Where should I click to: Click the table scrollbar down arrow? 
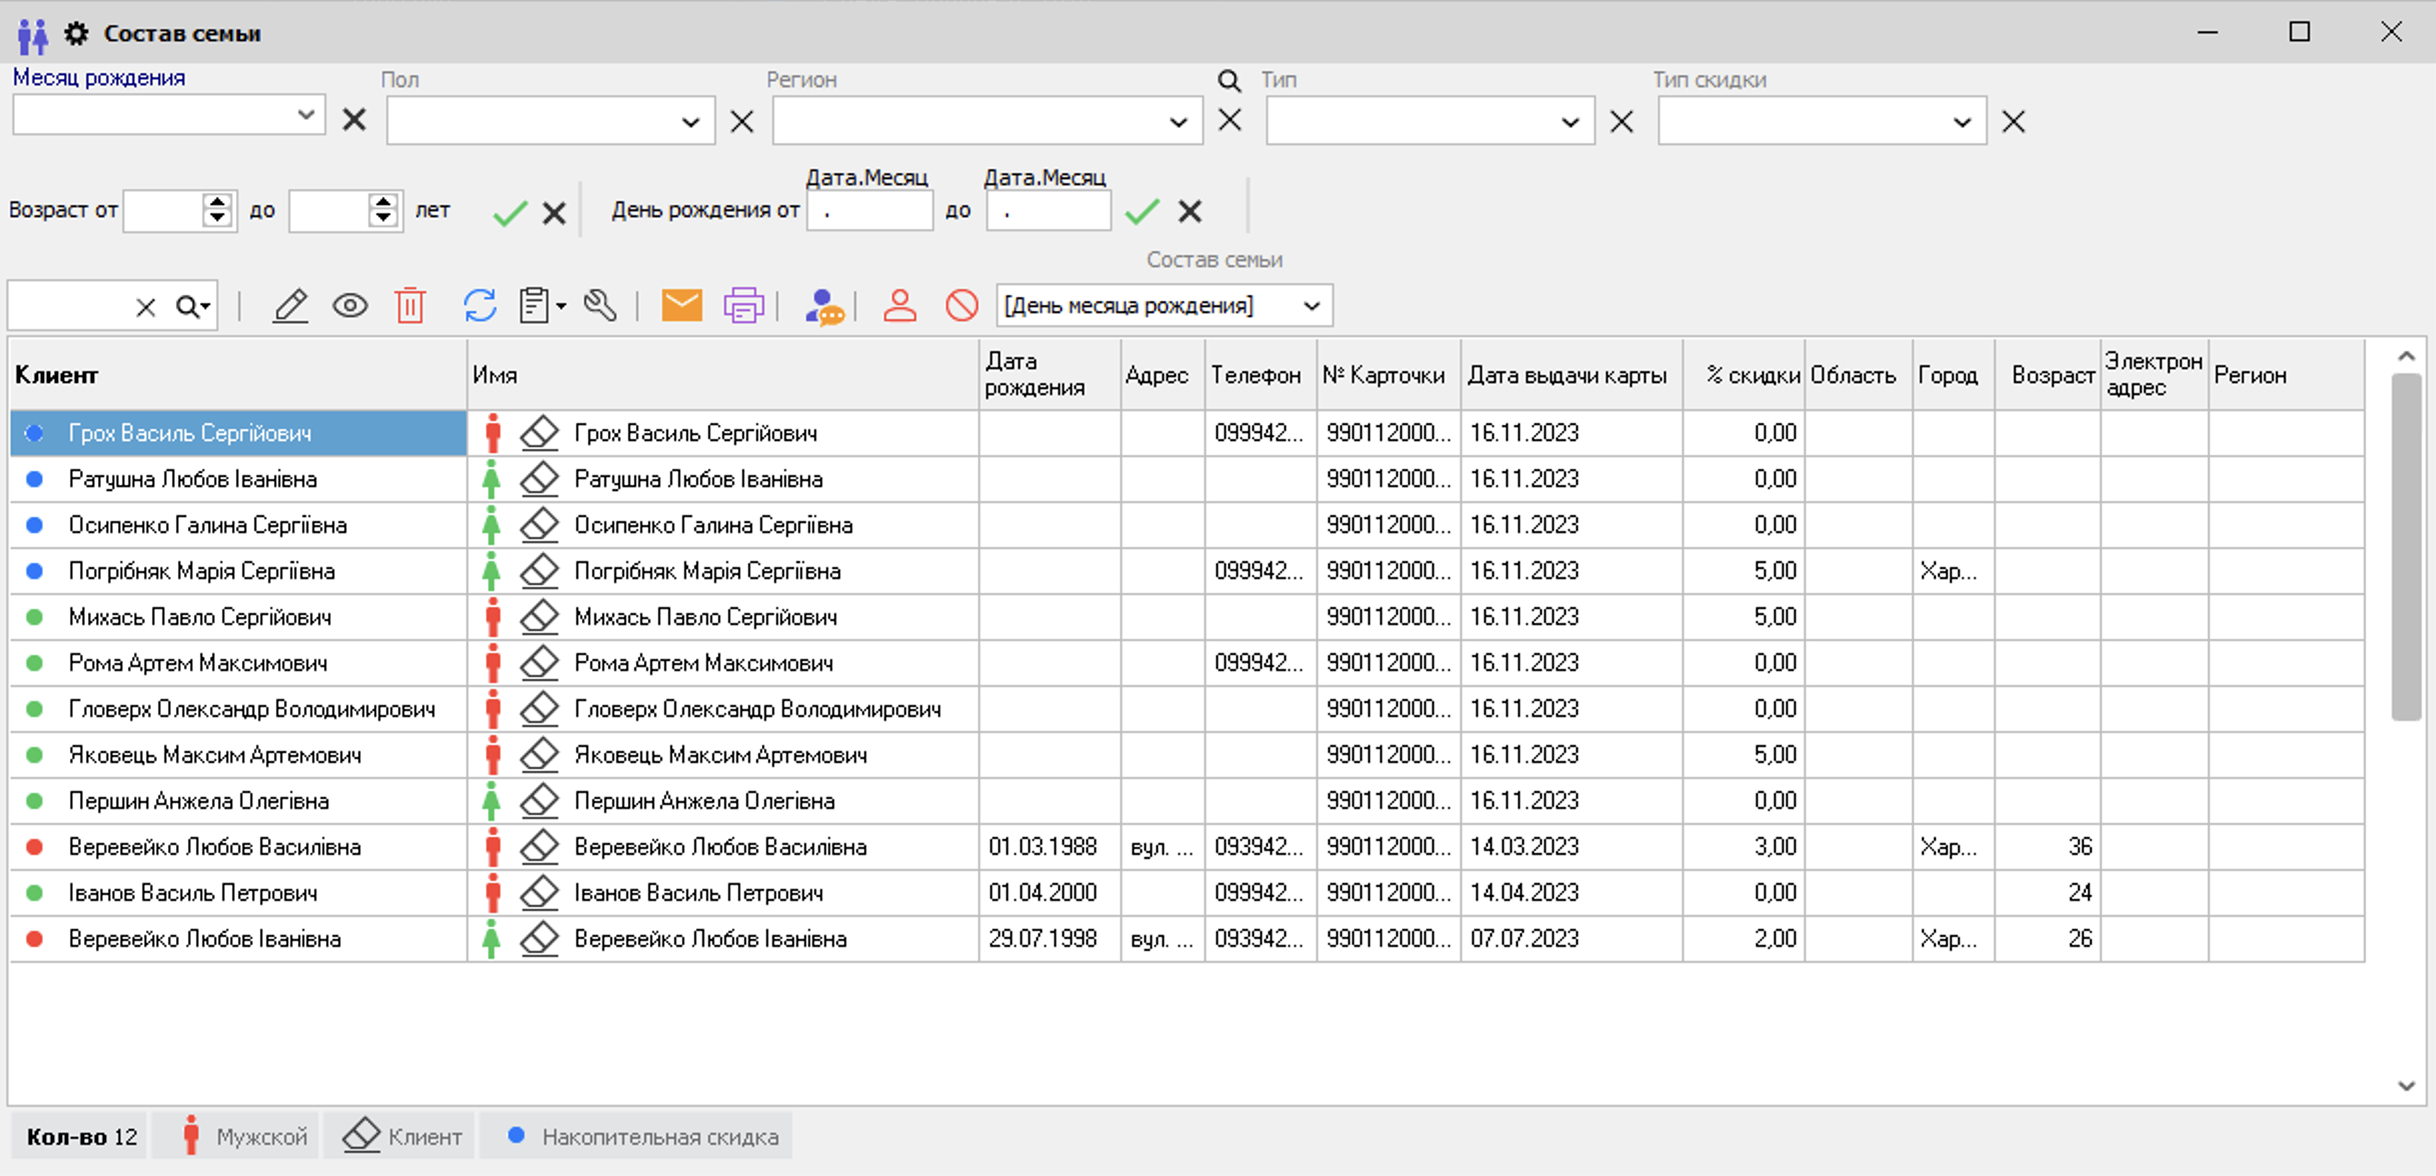[2406, 1086]
